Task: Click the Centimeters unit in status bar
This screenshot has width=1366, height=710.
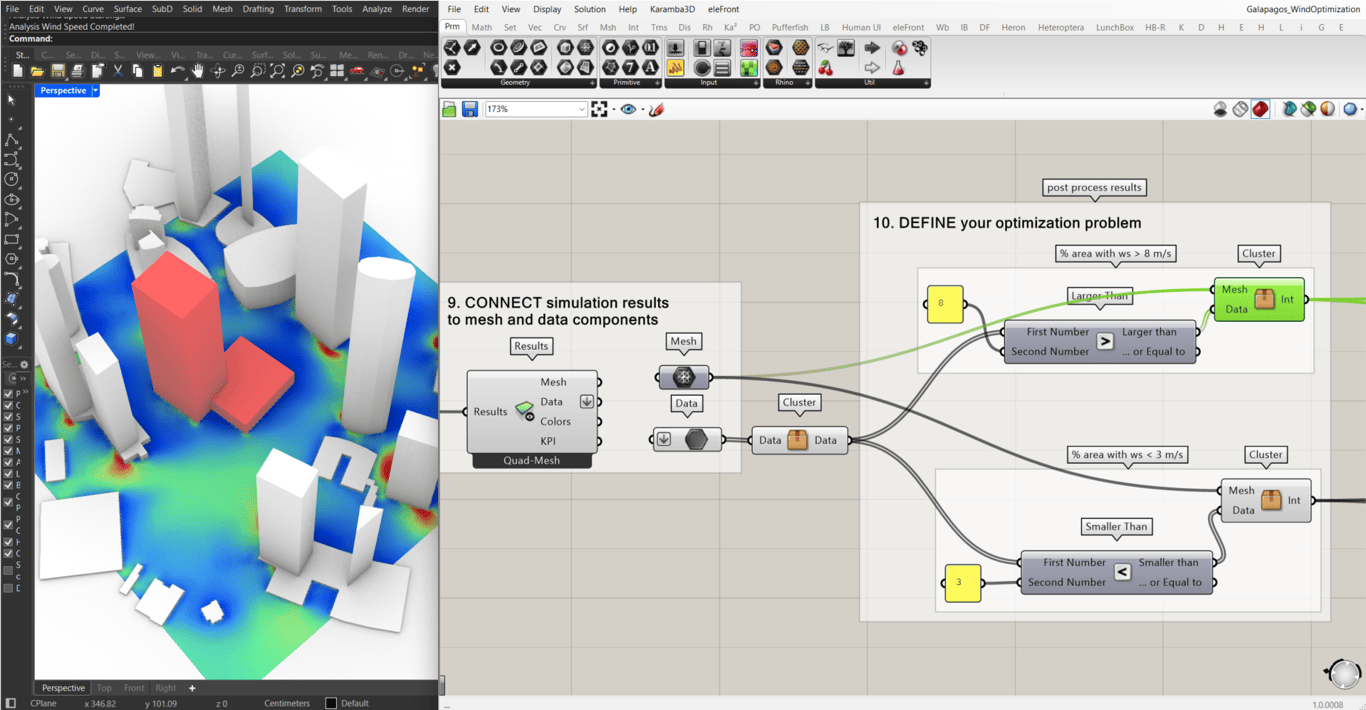Action: [x=287, y=703]
